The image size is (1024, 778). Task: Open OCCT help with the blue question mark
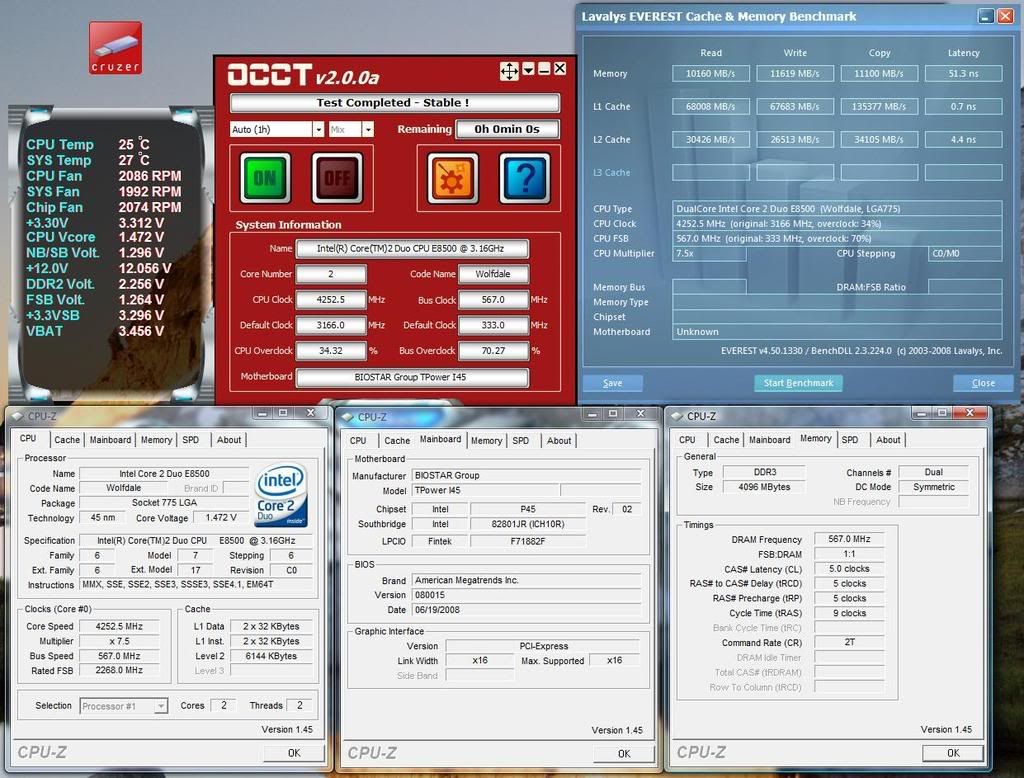(524, 178)
